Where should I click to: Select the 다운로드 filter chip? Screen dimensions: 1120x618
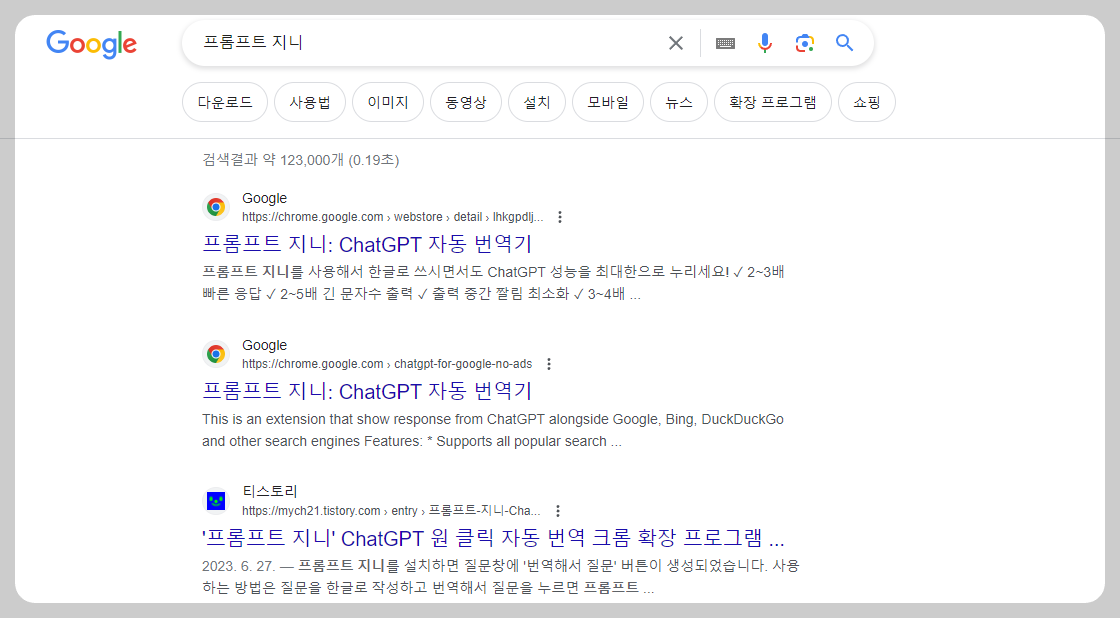(225, 102)
